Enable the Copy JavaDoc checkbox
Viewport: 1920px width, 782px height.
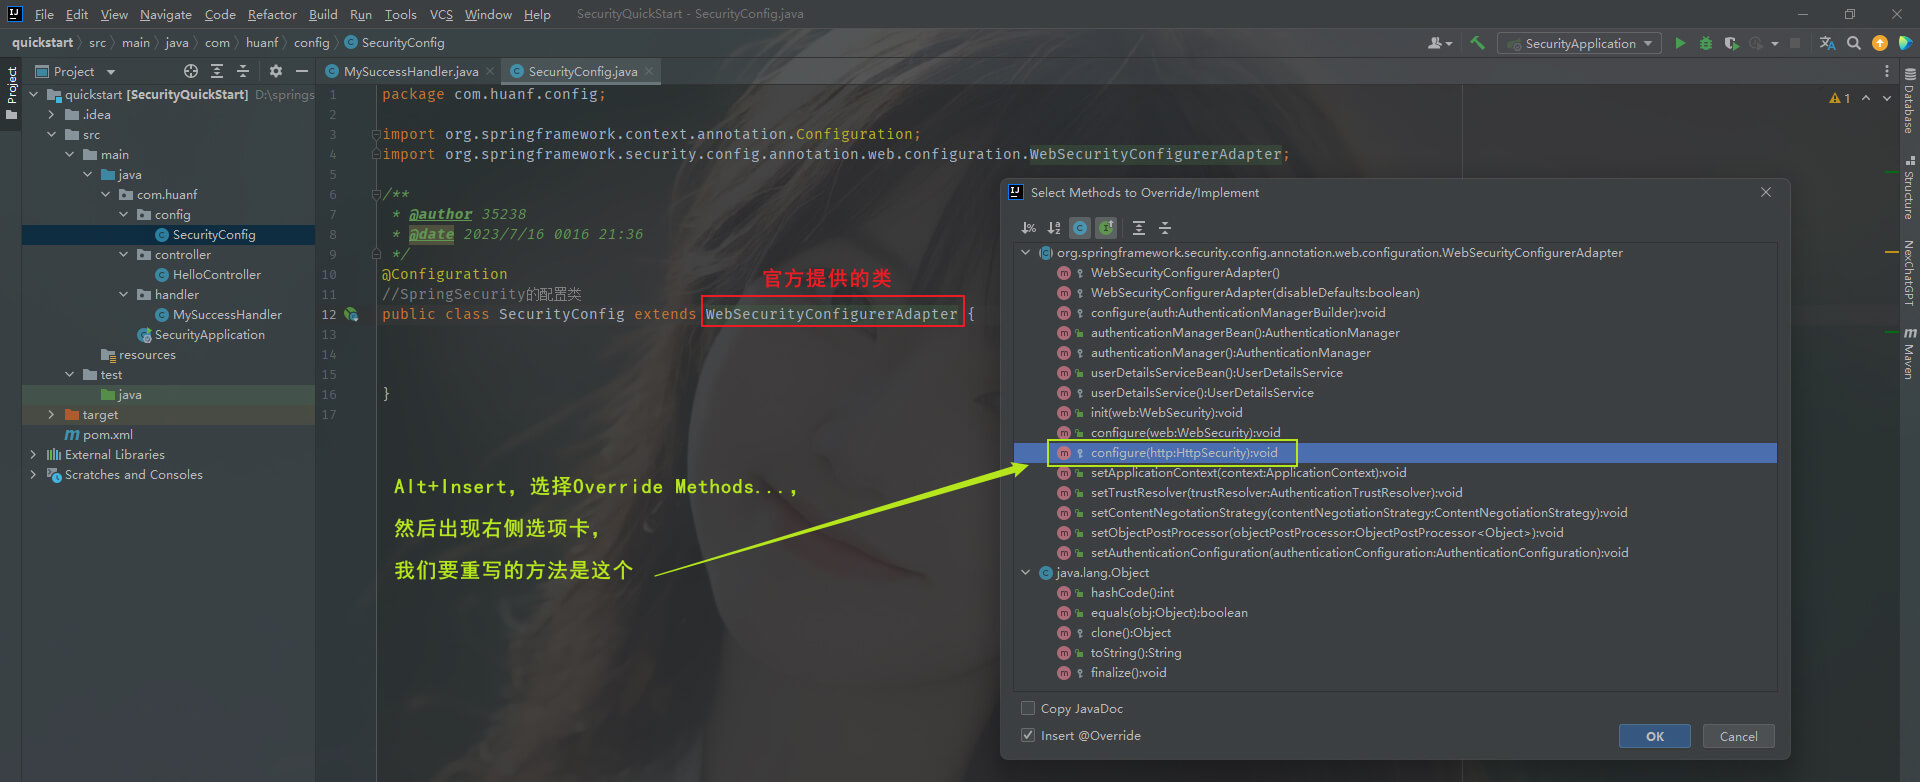click(x=1028, y=708)
